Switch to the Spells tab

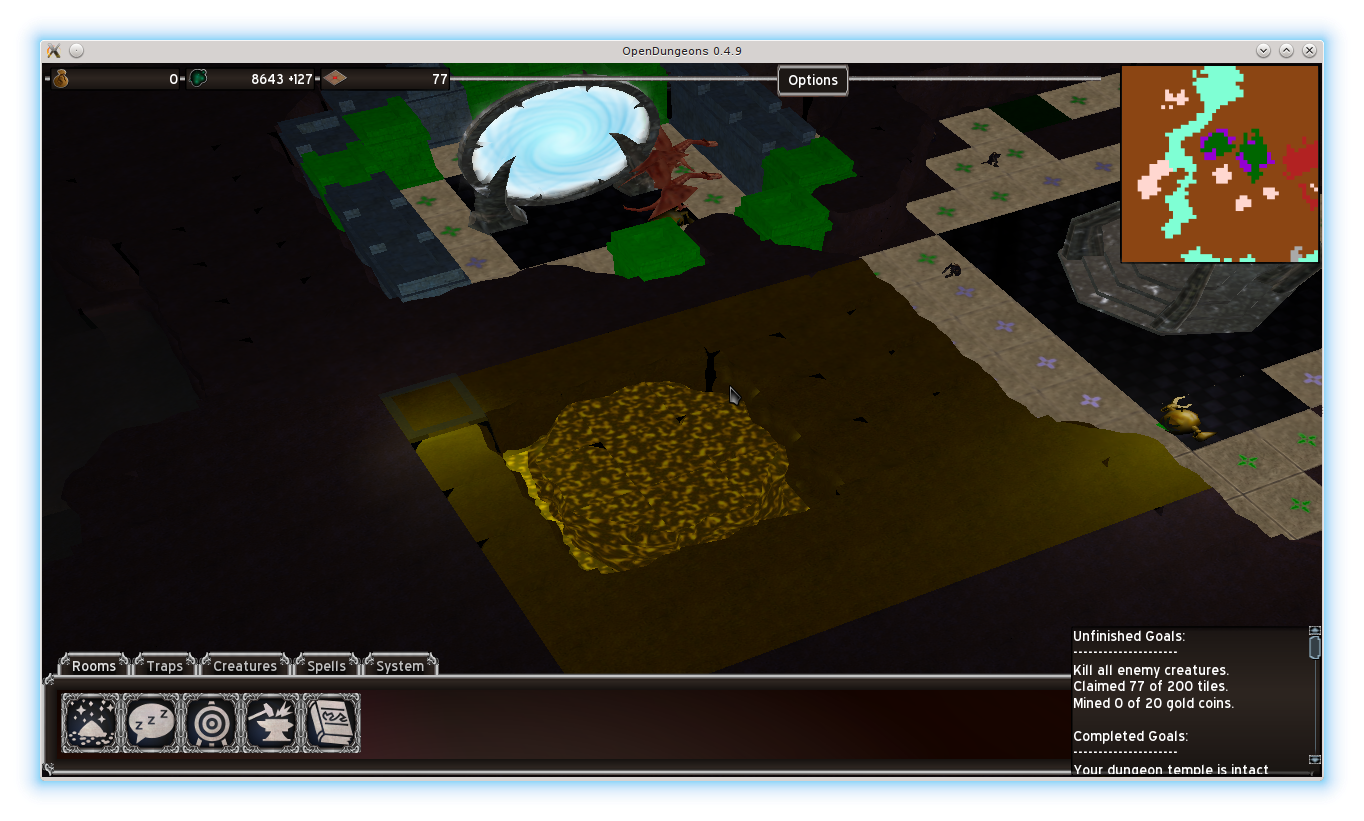pyautogui.click(x=326, y=666)
